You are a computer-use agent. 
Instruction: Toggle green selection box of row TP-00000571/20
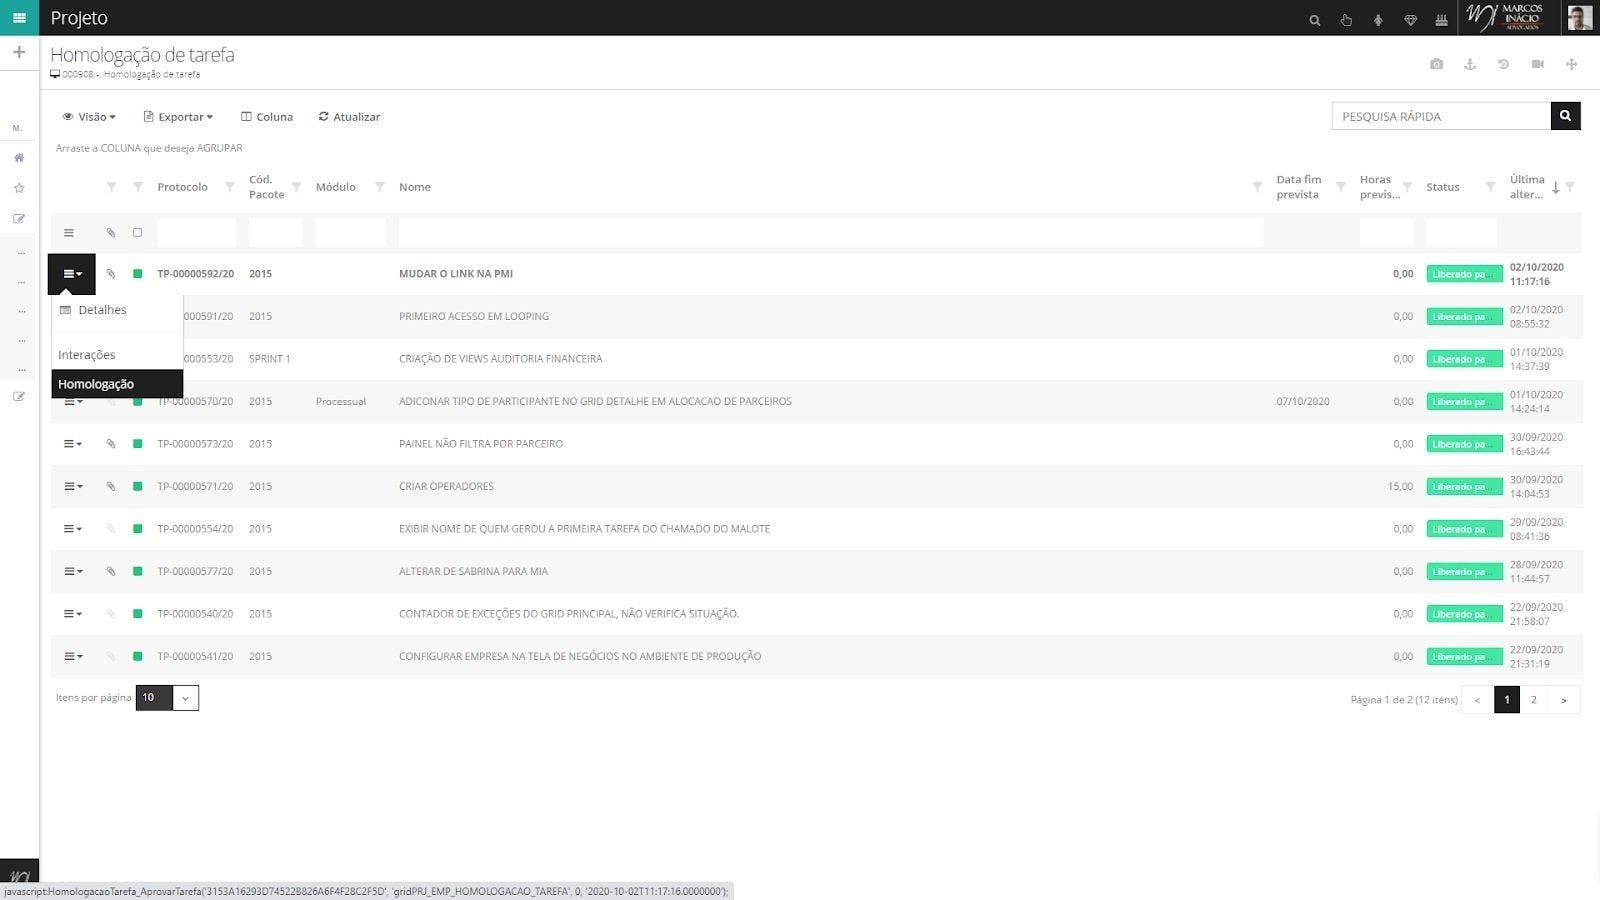pyautogui.click(x=138, y=487)
